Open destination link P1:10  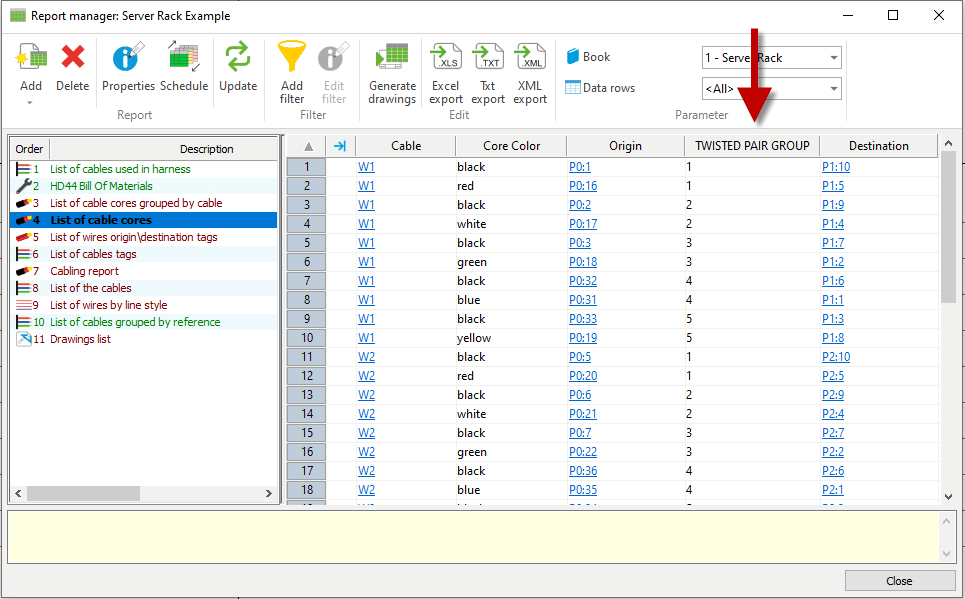[836, 167]
